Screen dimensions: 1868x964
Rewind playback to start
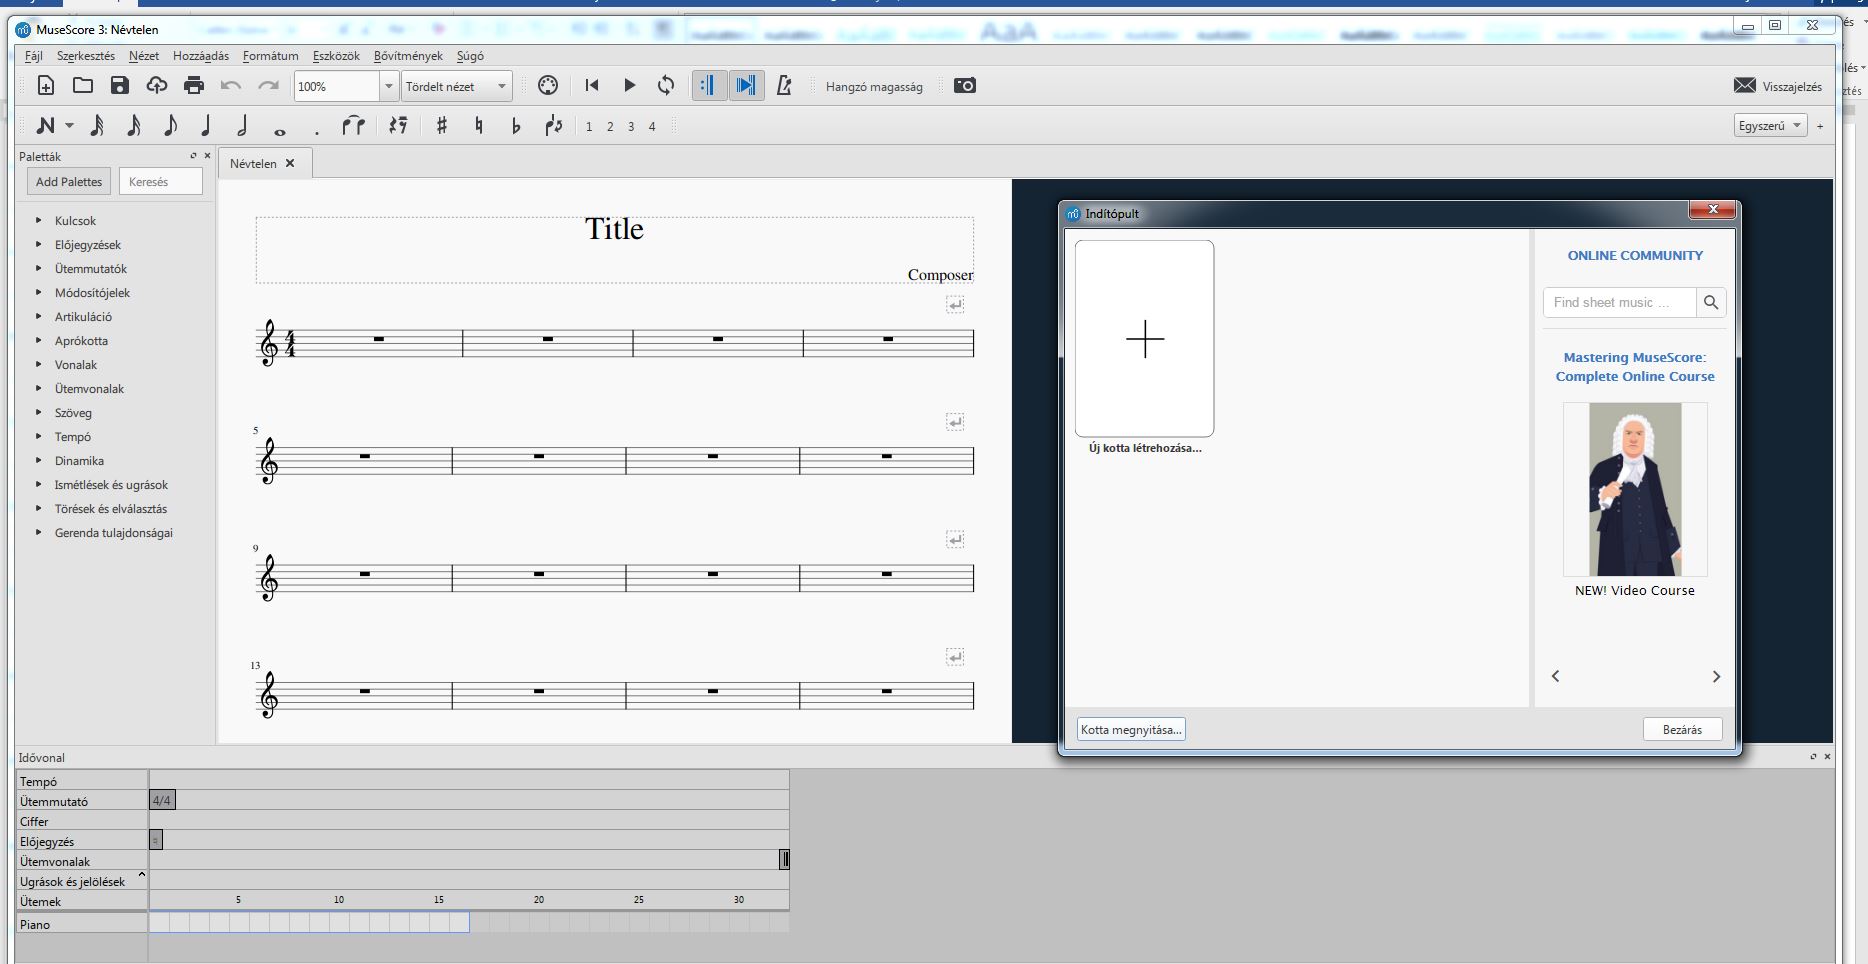click(592, 86)
